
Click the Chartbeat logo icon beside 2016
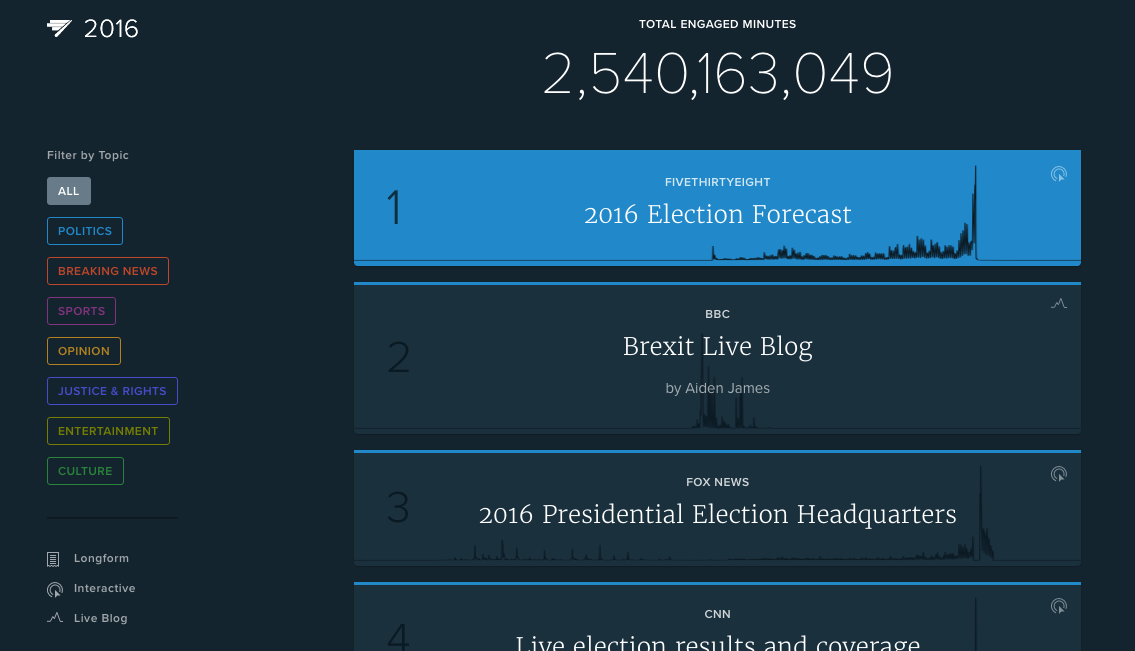click(x=60, y=28)
